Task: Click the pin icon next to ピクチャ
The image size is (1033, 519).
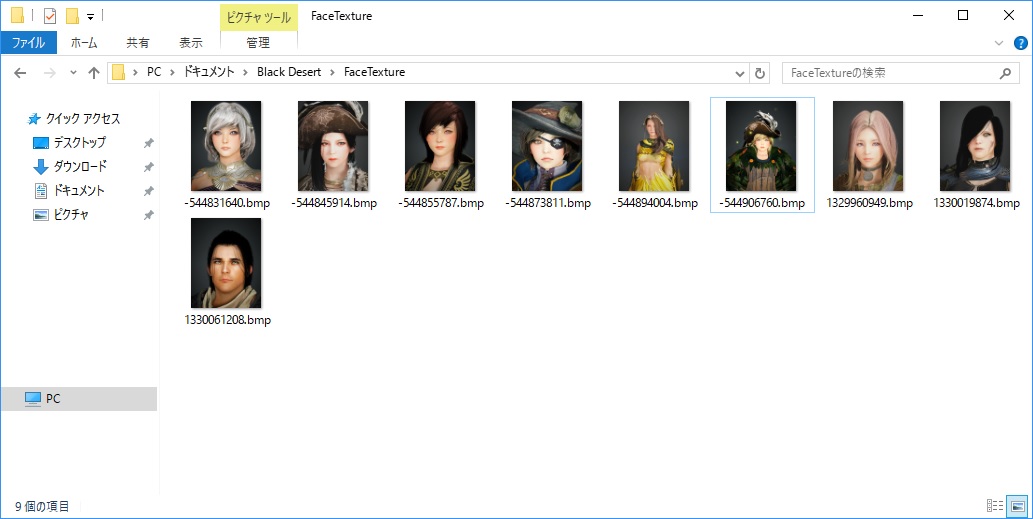Action: (148, 215)
